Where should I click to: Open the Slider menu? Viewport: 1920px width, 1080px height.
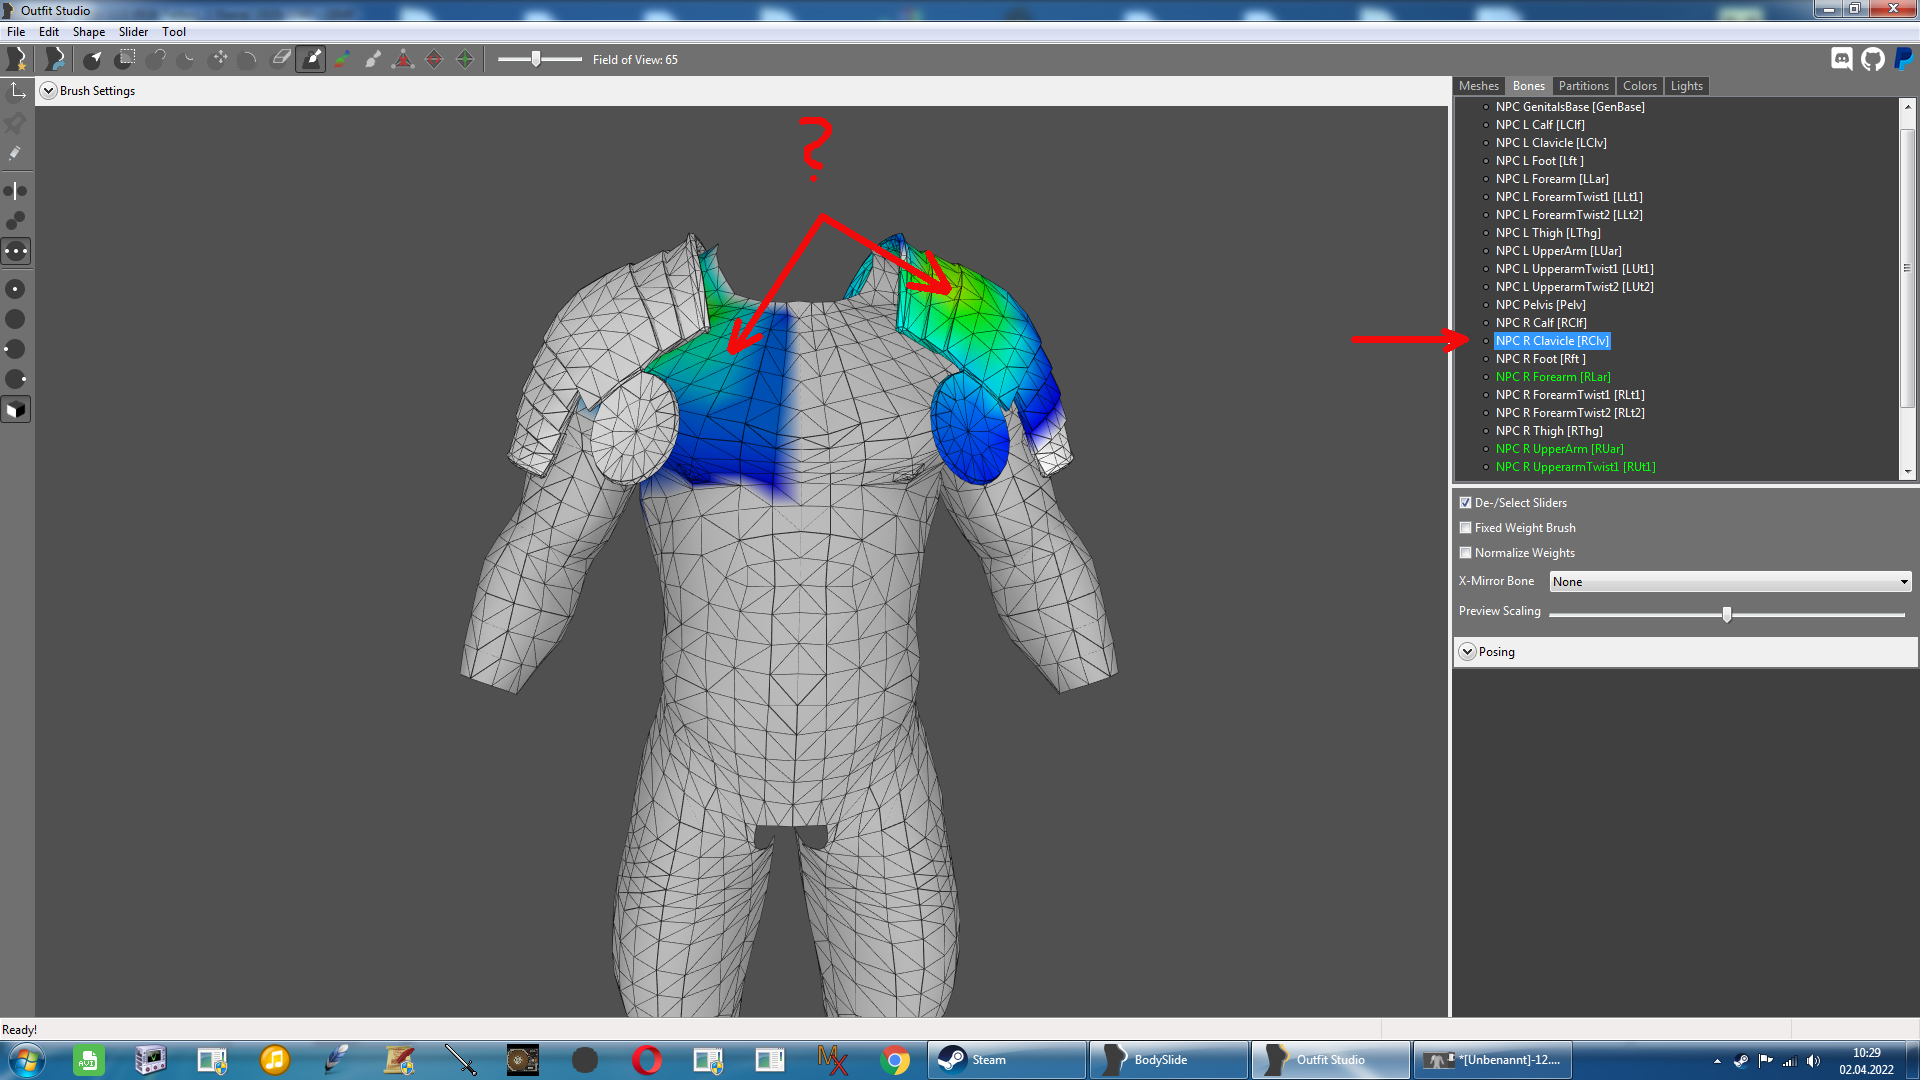[134, 32]
